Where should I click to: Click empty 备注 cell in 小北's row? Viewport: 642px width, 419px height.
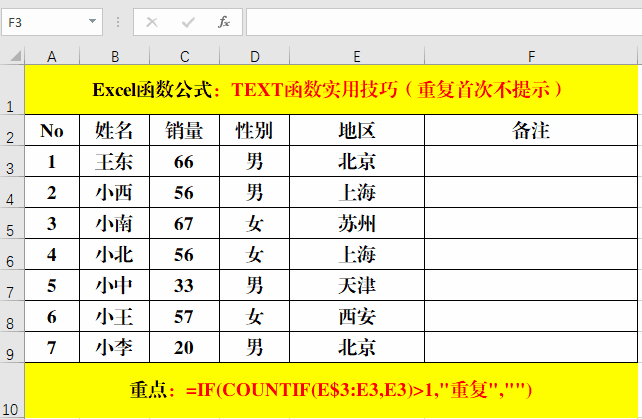pos(531,254)
